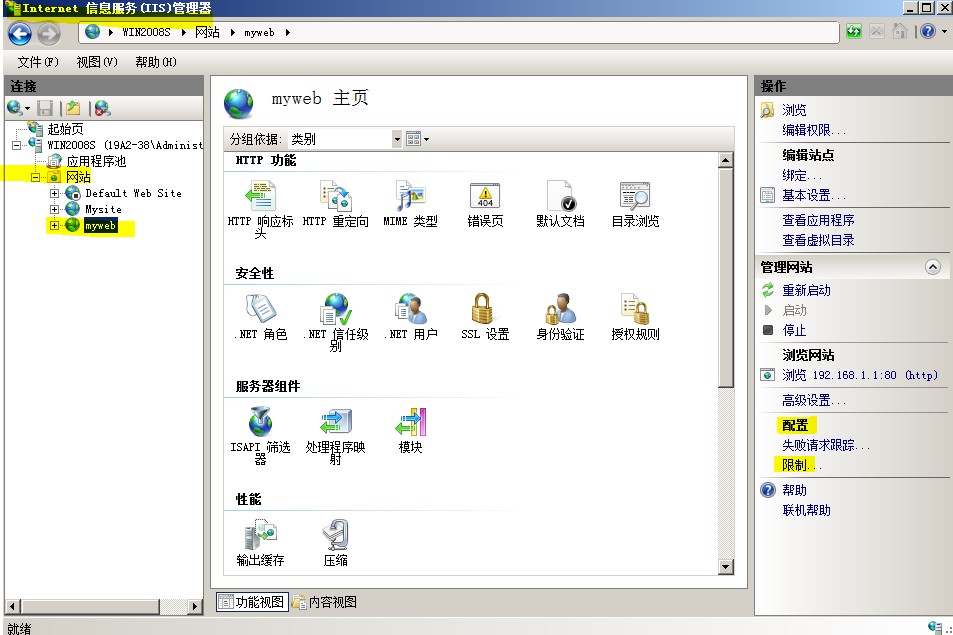Collapse the 管理网站 section chevron

pyautogui.click(x=933, y=267)
